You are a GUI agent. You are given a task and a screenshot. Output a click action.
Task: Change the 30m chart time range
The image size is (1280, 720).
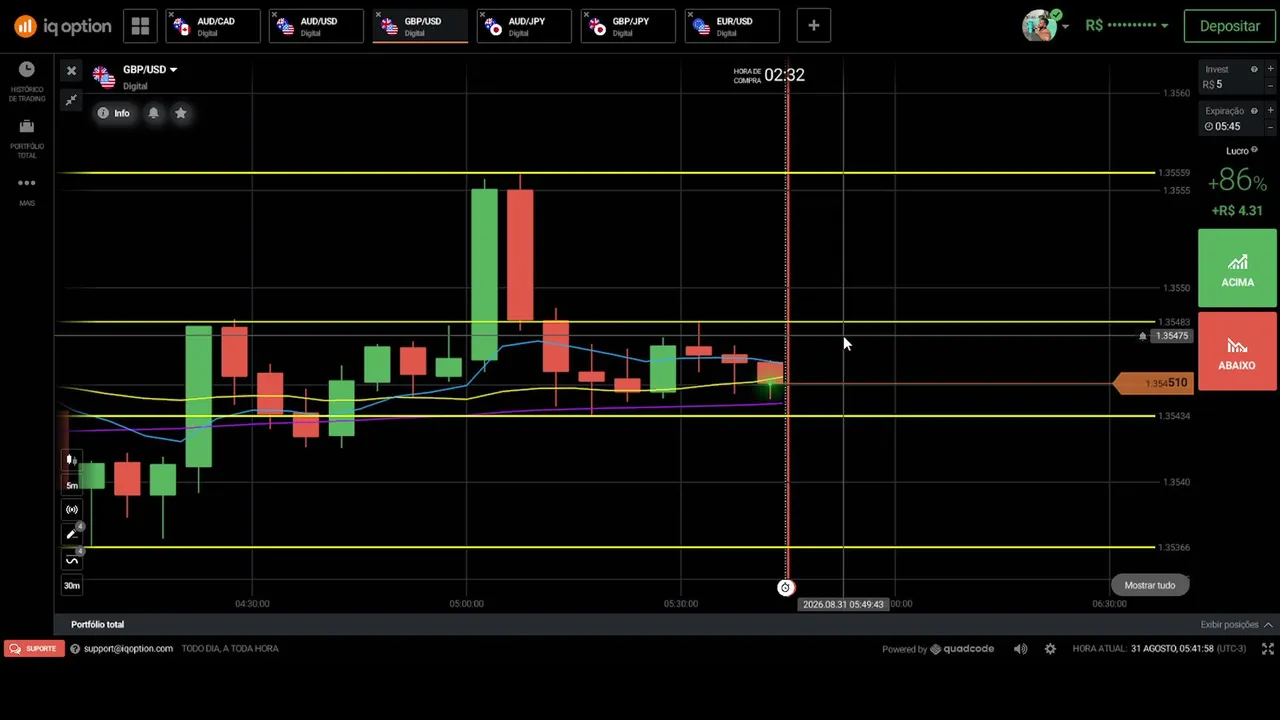click(72, 586)
